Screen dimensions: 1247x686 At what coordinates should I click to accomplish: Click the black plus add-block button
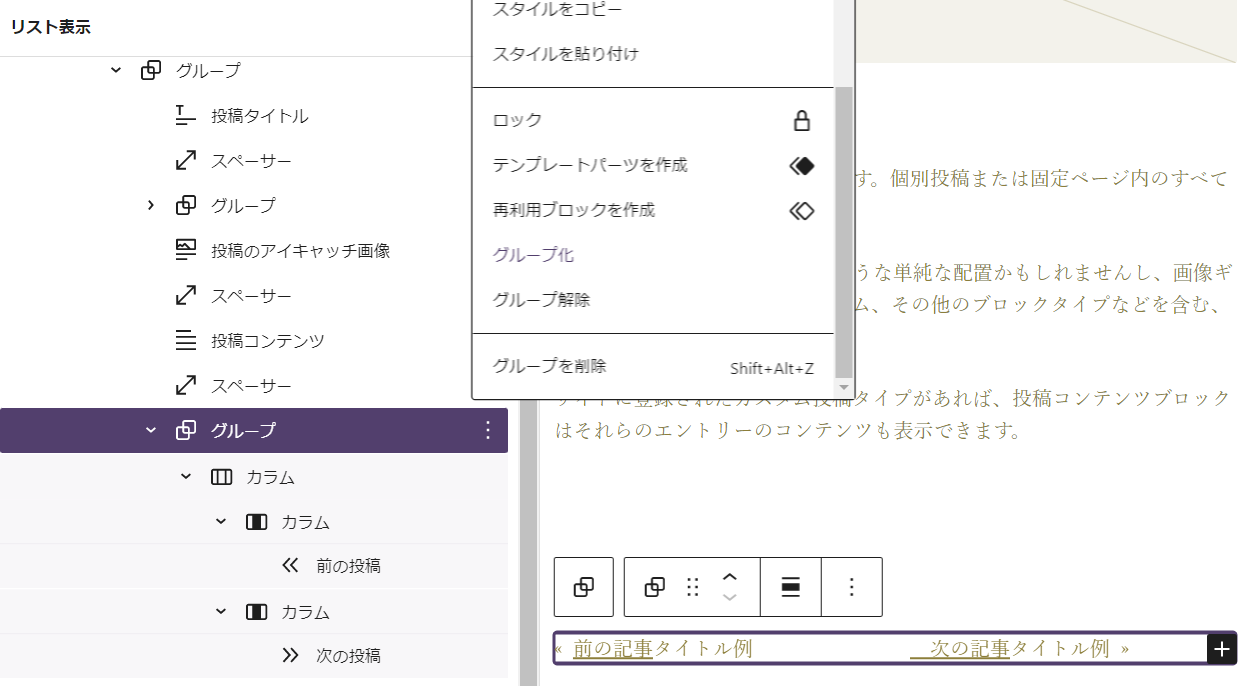[x=1221, y=649]
